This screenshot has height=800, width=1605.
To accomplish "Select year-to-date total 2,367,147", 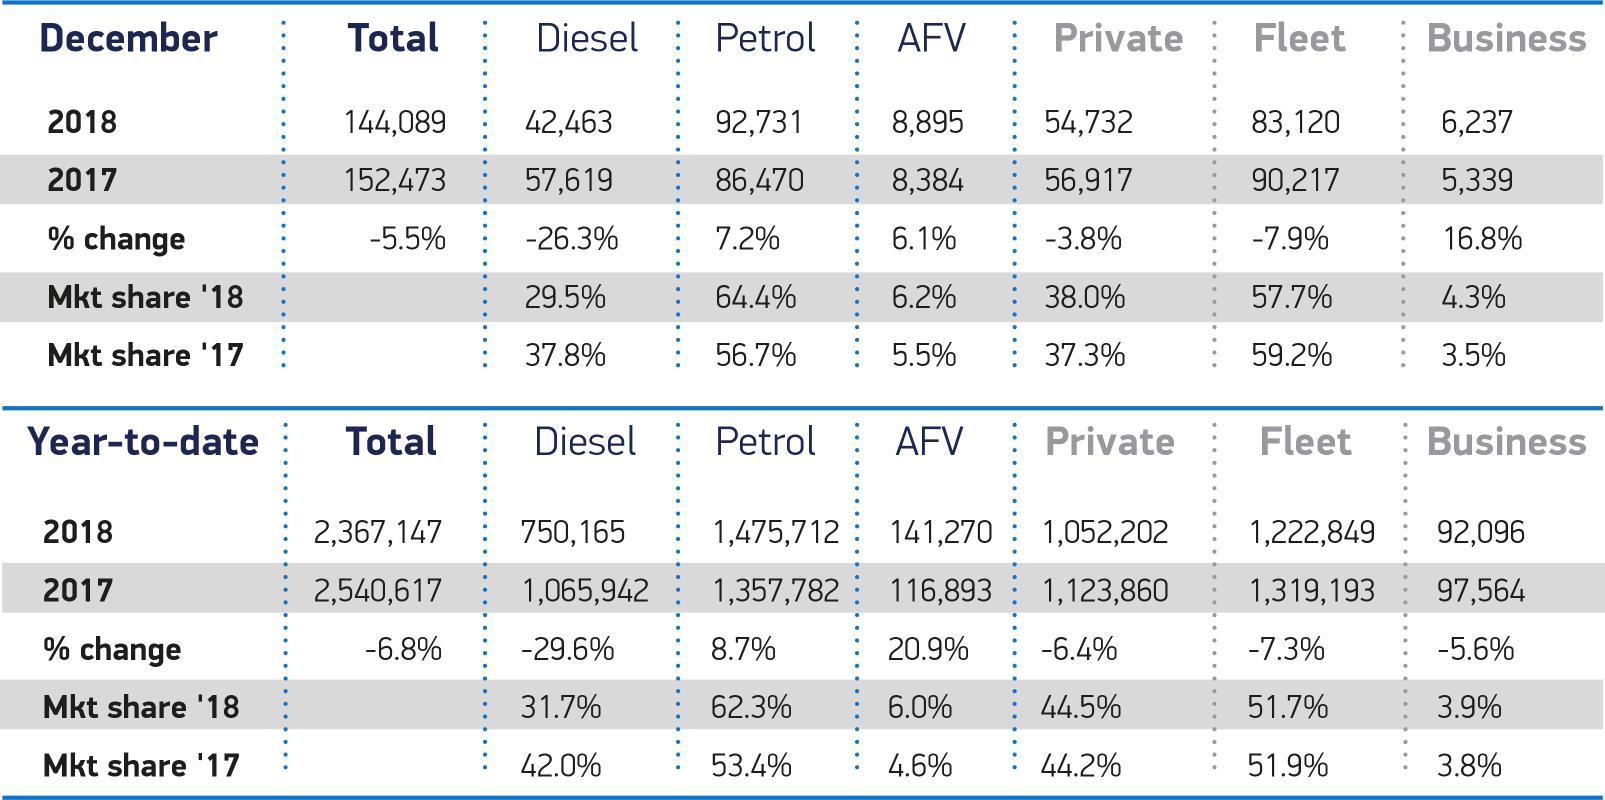I will [378, 532].
